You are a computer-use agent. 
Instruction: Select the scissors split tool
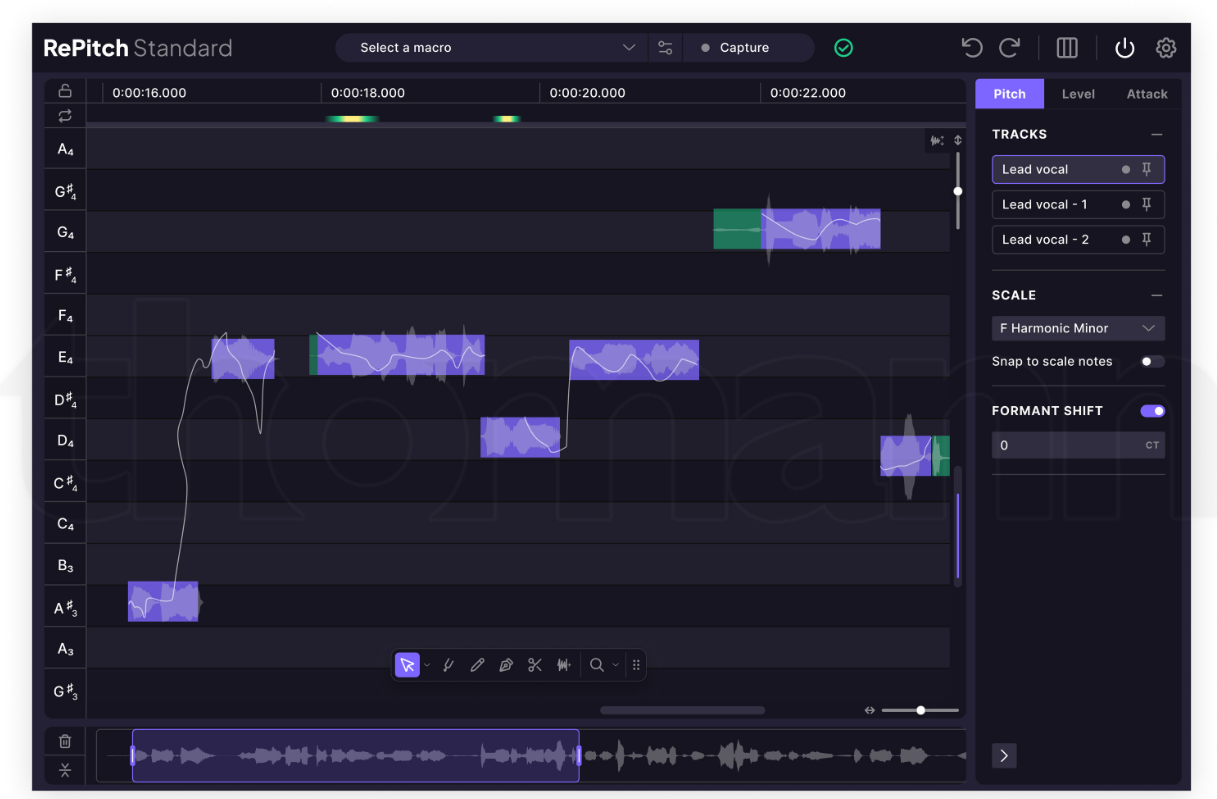(x=535, y=665)
